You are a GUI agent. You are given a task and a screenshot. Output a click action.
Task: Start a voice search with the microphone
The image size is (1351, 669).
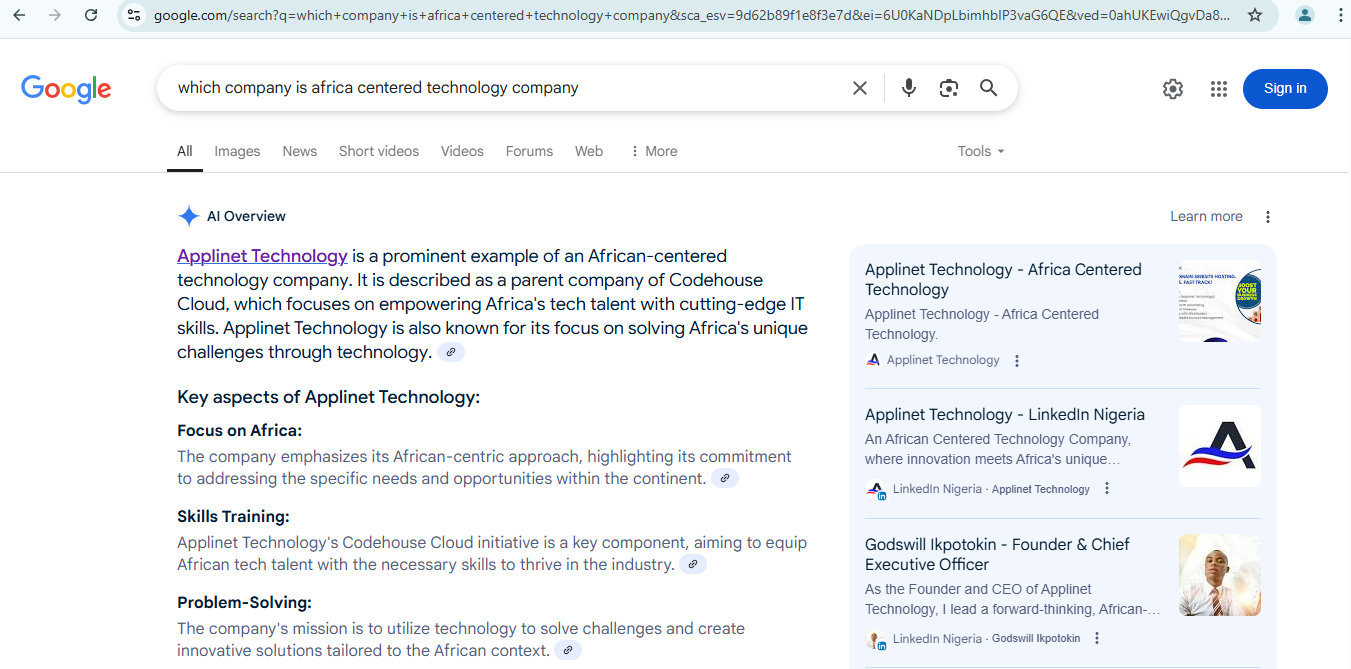coord(909,88)
